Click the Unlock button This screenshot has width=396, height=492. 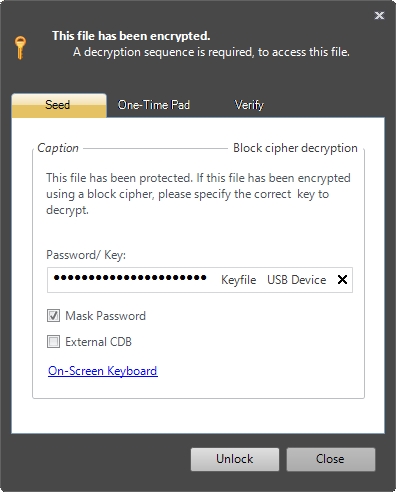tap(235, 459)
